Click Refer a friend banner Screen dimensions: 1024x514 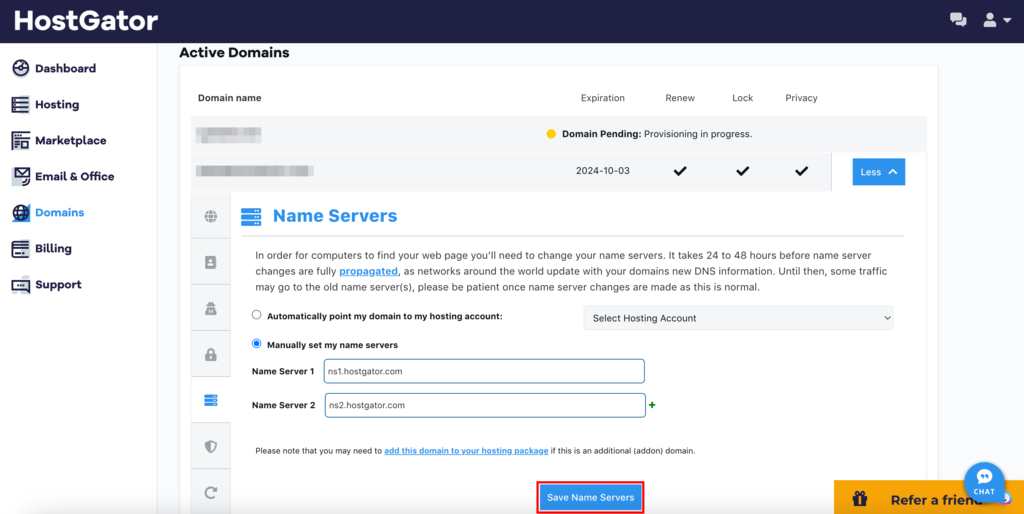929,498
